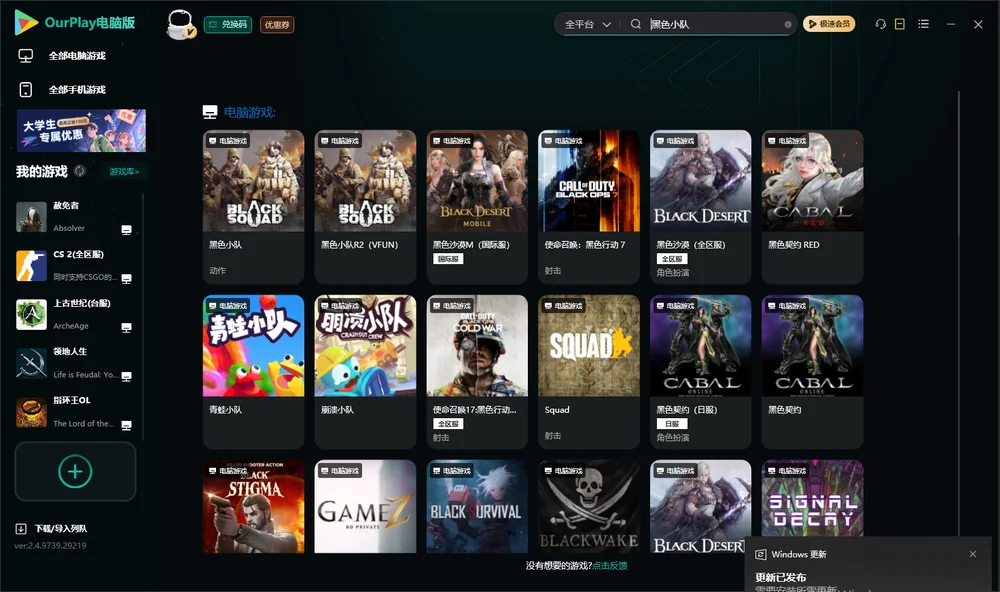Open the 青蛙小队 game card
Viewport: 1000px width, 592px height.
click(254, 372)
